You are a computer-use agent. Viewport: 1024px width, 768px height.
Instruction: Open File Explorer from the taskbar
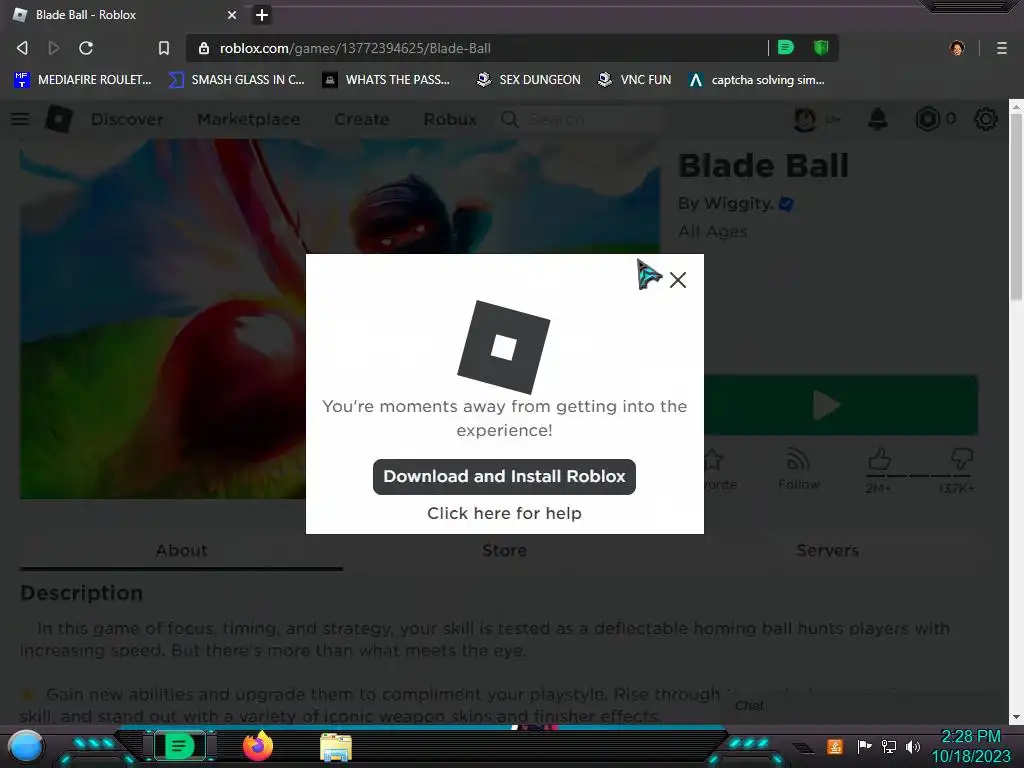tap(336, 747)
